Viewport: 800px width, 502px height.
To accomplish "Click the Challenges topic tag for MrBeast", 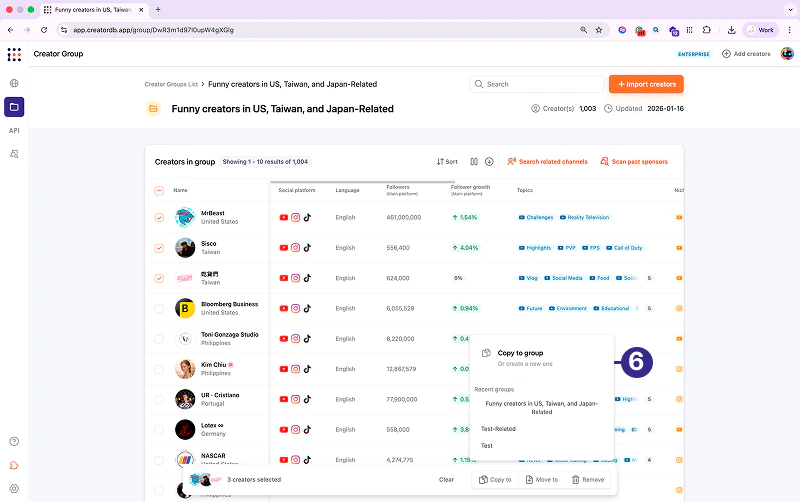I will (x=536, y=217).
